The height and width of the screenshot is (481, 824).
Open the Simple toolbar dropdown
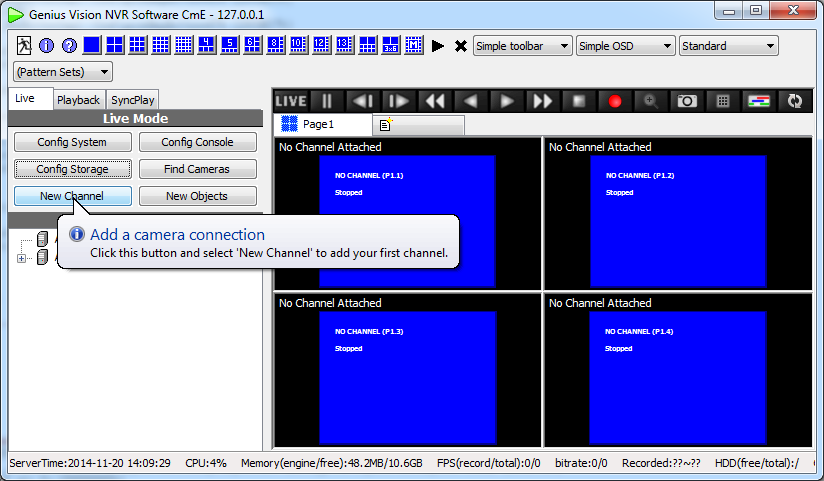pyautogui.click(x=522, y=46)
